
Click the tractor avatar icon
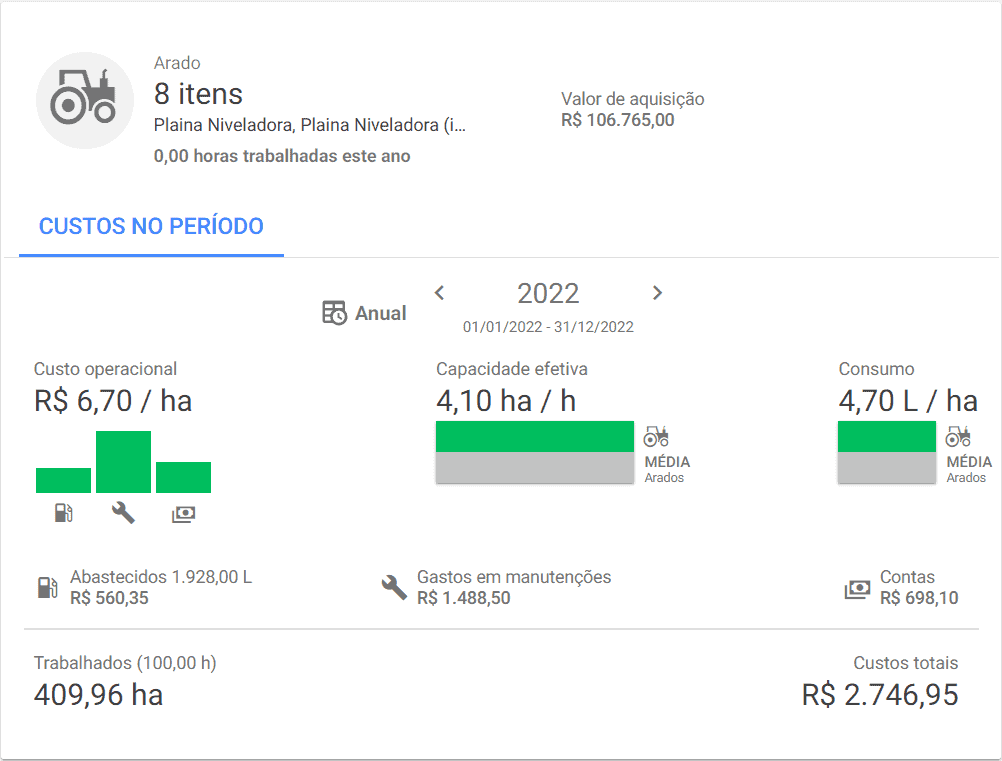pos(85,100)
